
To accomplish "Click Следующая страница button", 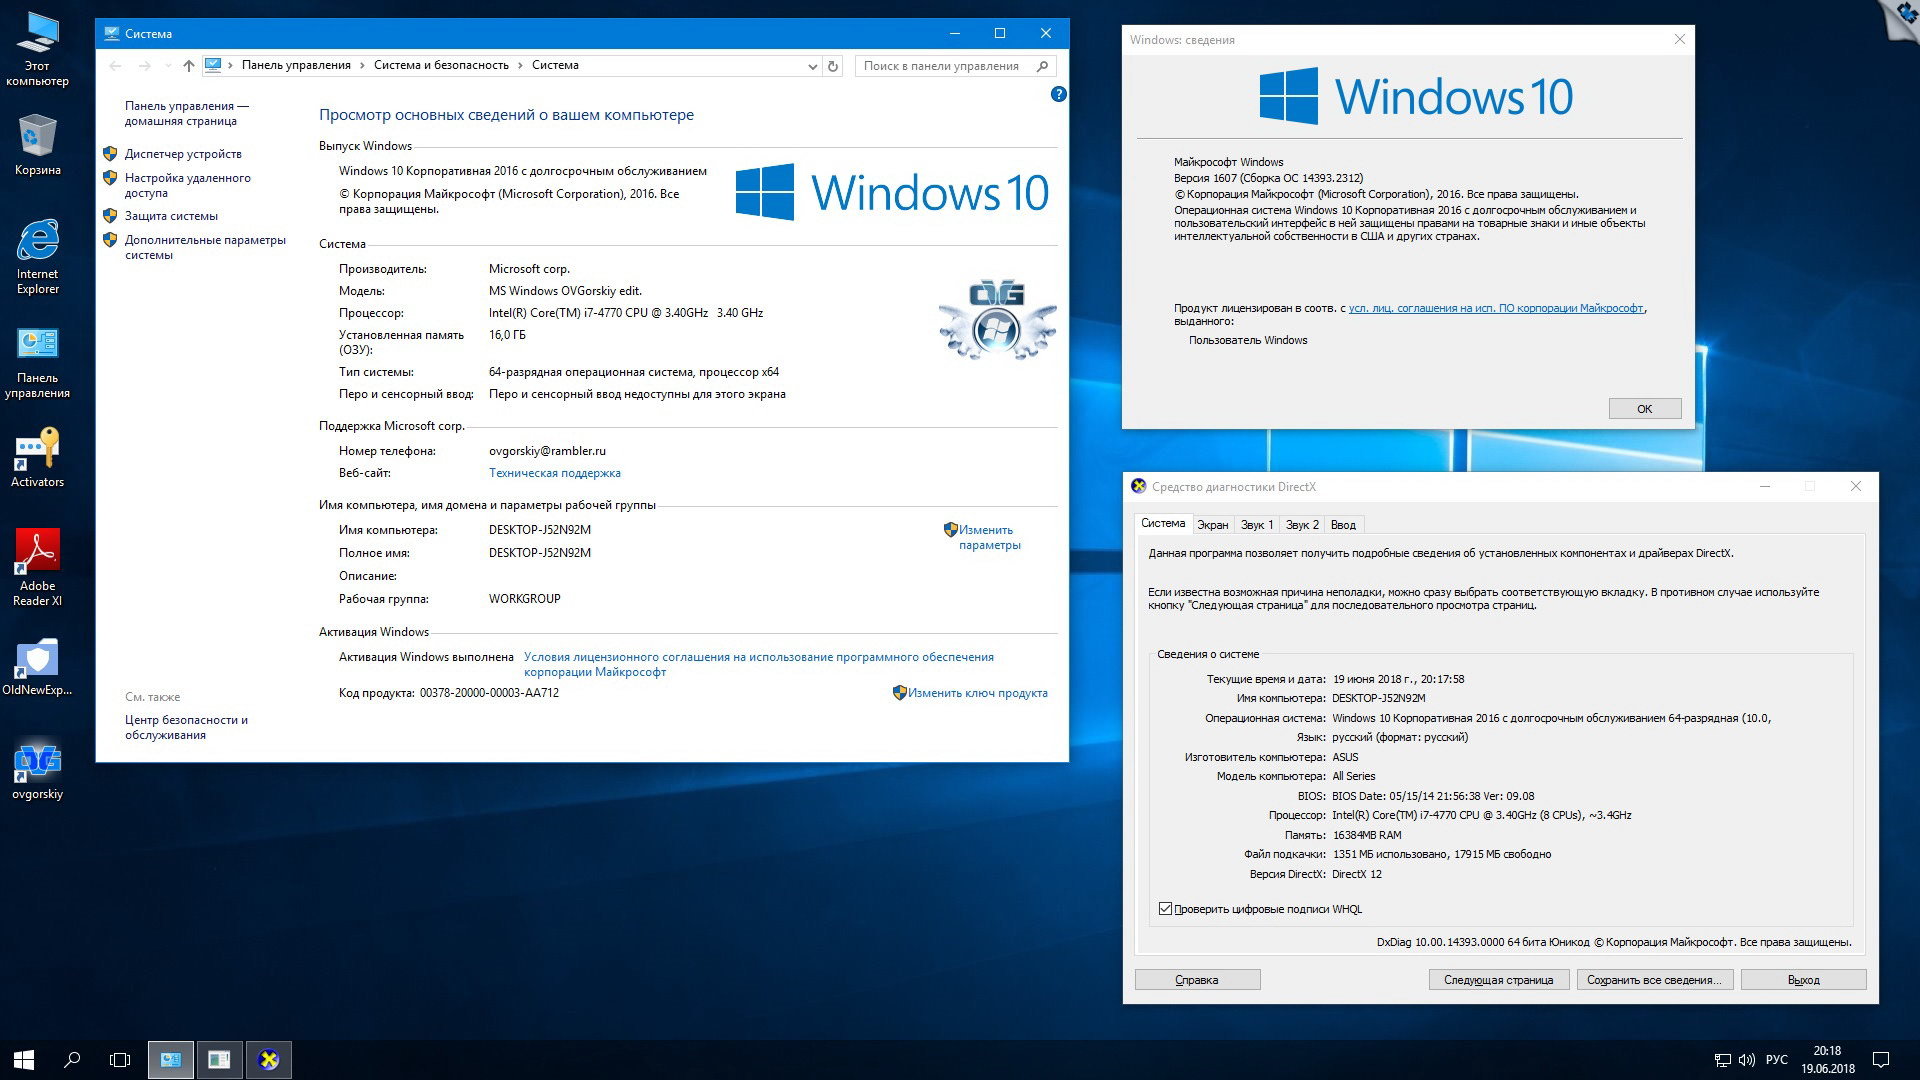I will click(1499, 980).
